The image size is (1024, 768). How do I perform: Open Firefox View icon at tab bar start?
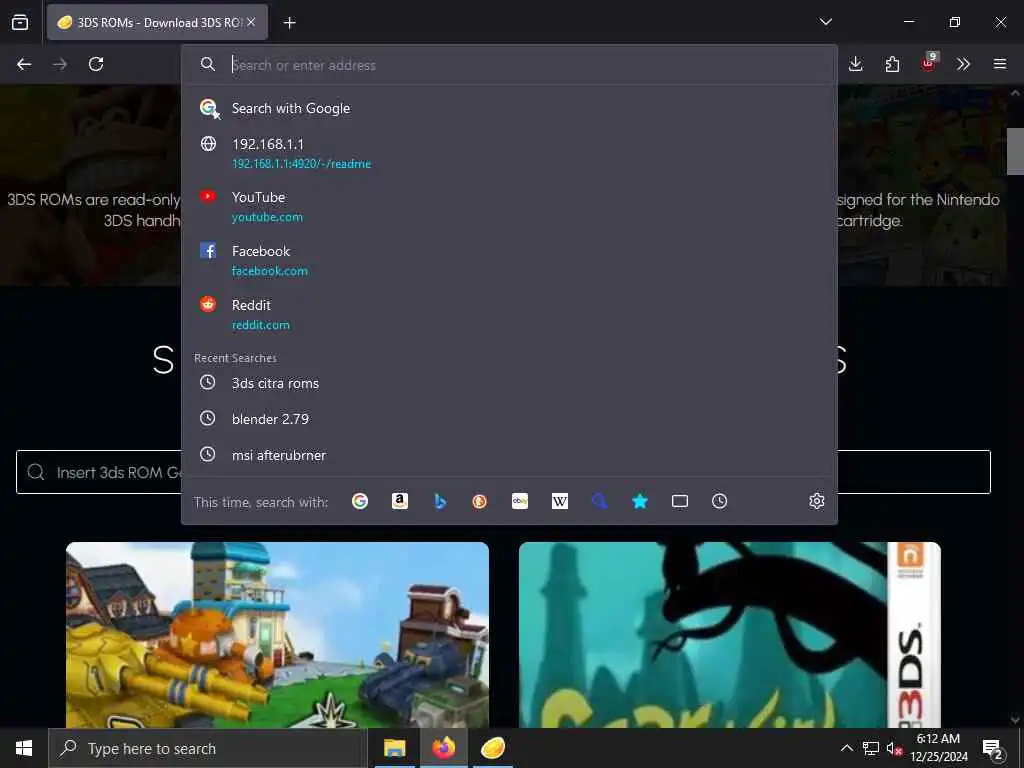[x=20, y=22]
